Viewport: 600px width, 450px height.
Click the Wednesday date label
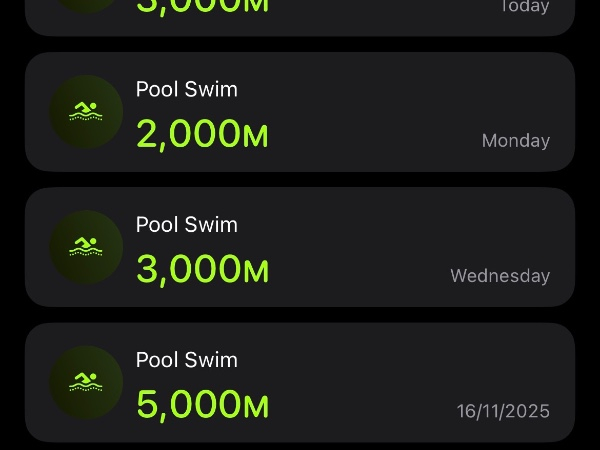tap(500, 276)
